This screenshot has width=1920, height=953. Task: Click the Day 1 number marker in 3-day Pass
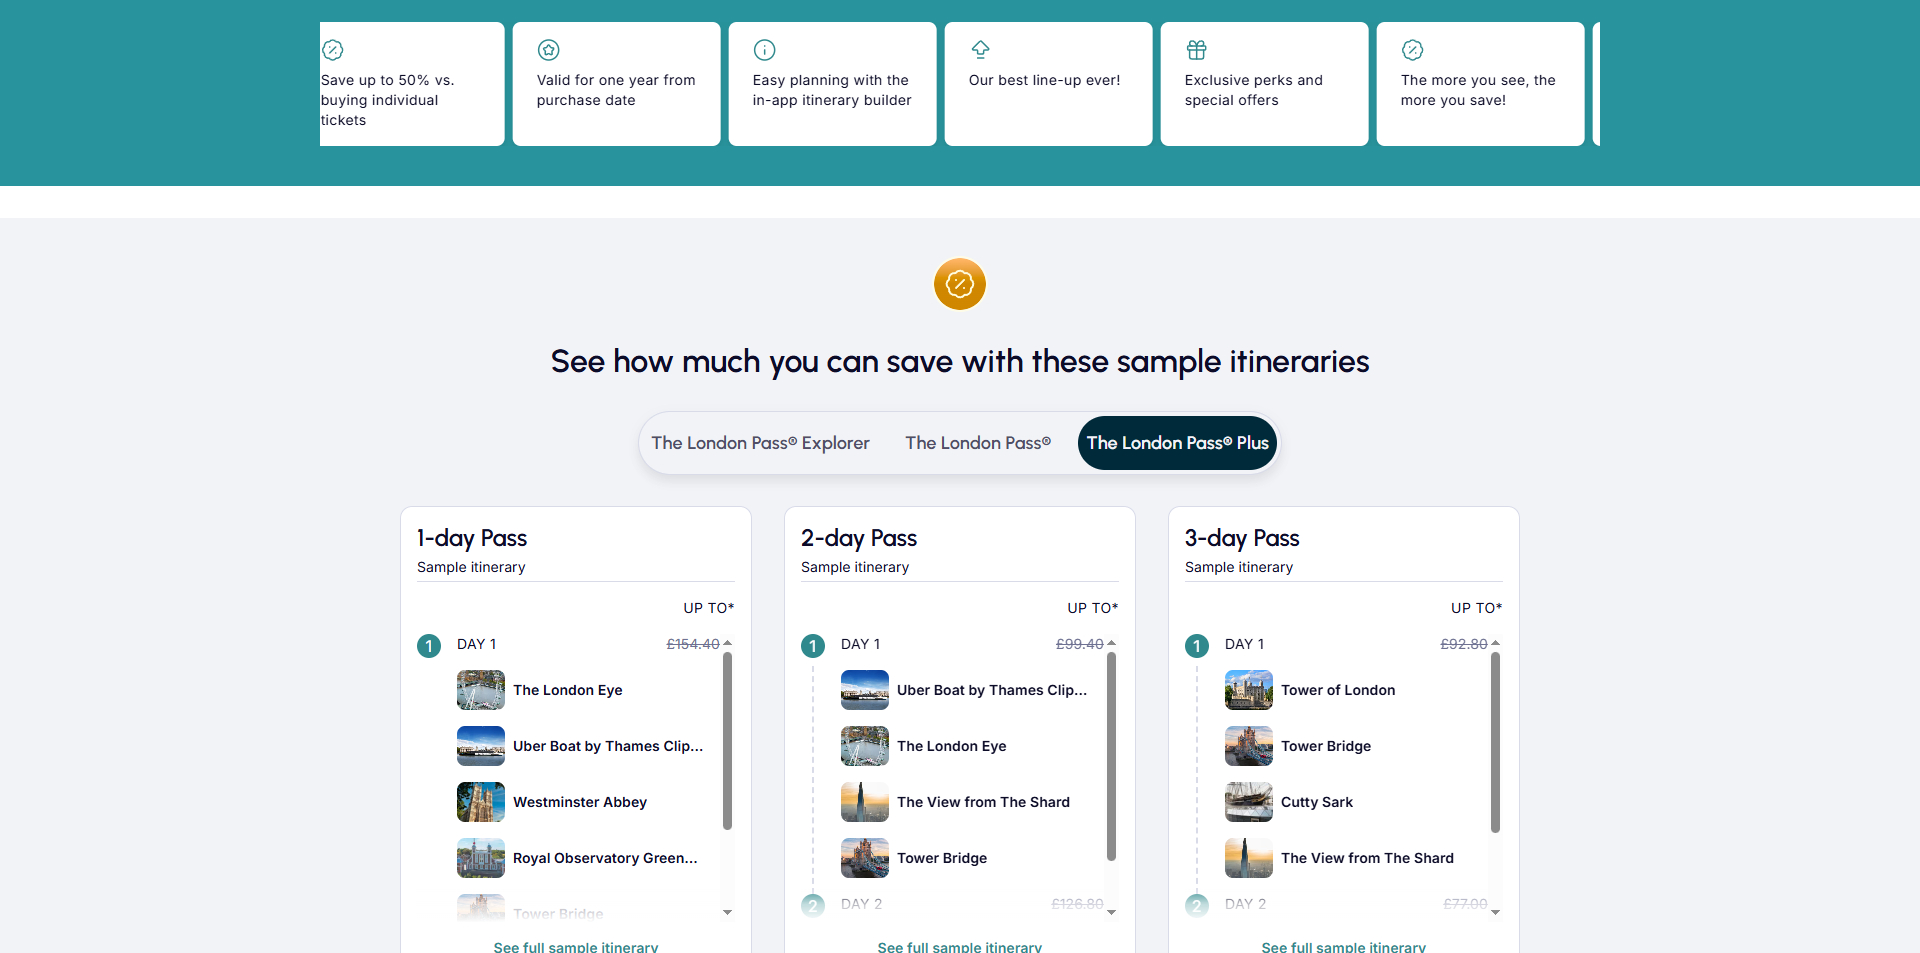point(1197,646)
